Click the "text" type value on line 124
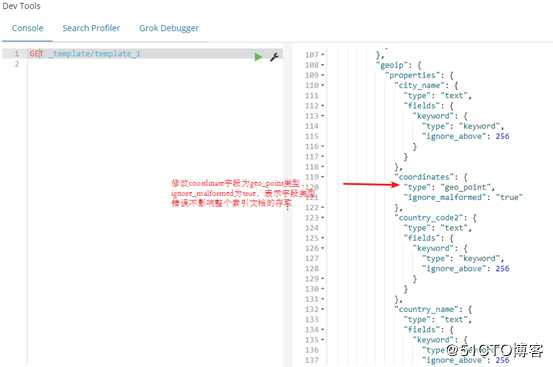The image size is (553, 367). (x=454, y=228)
